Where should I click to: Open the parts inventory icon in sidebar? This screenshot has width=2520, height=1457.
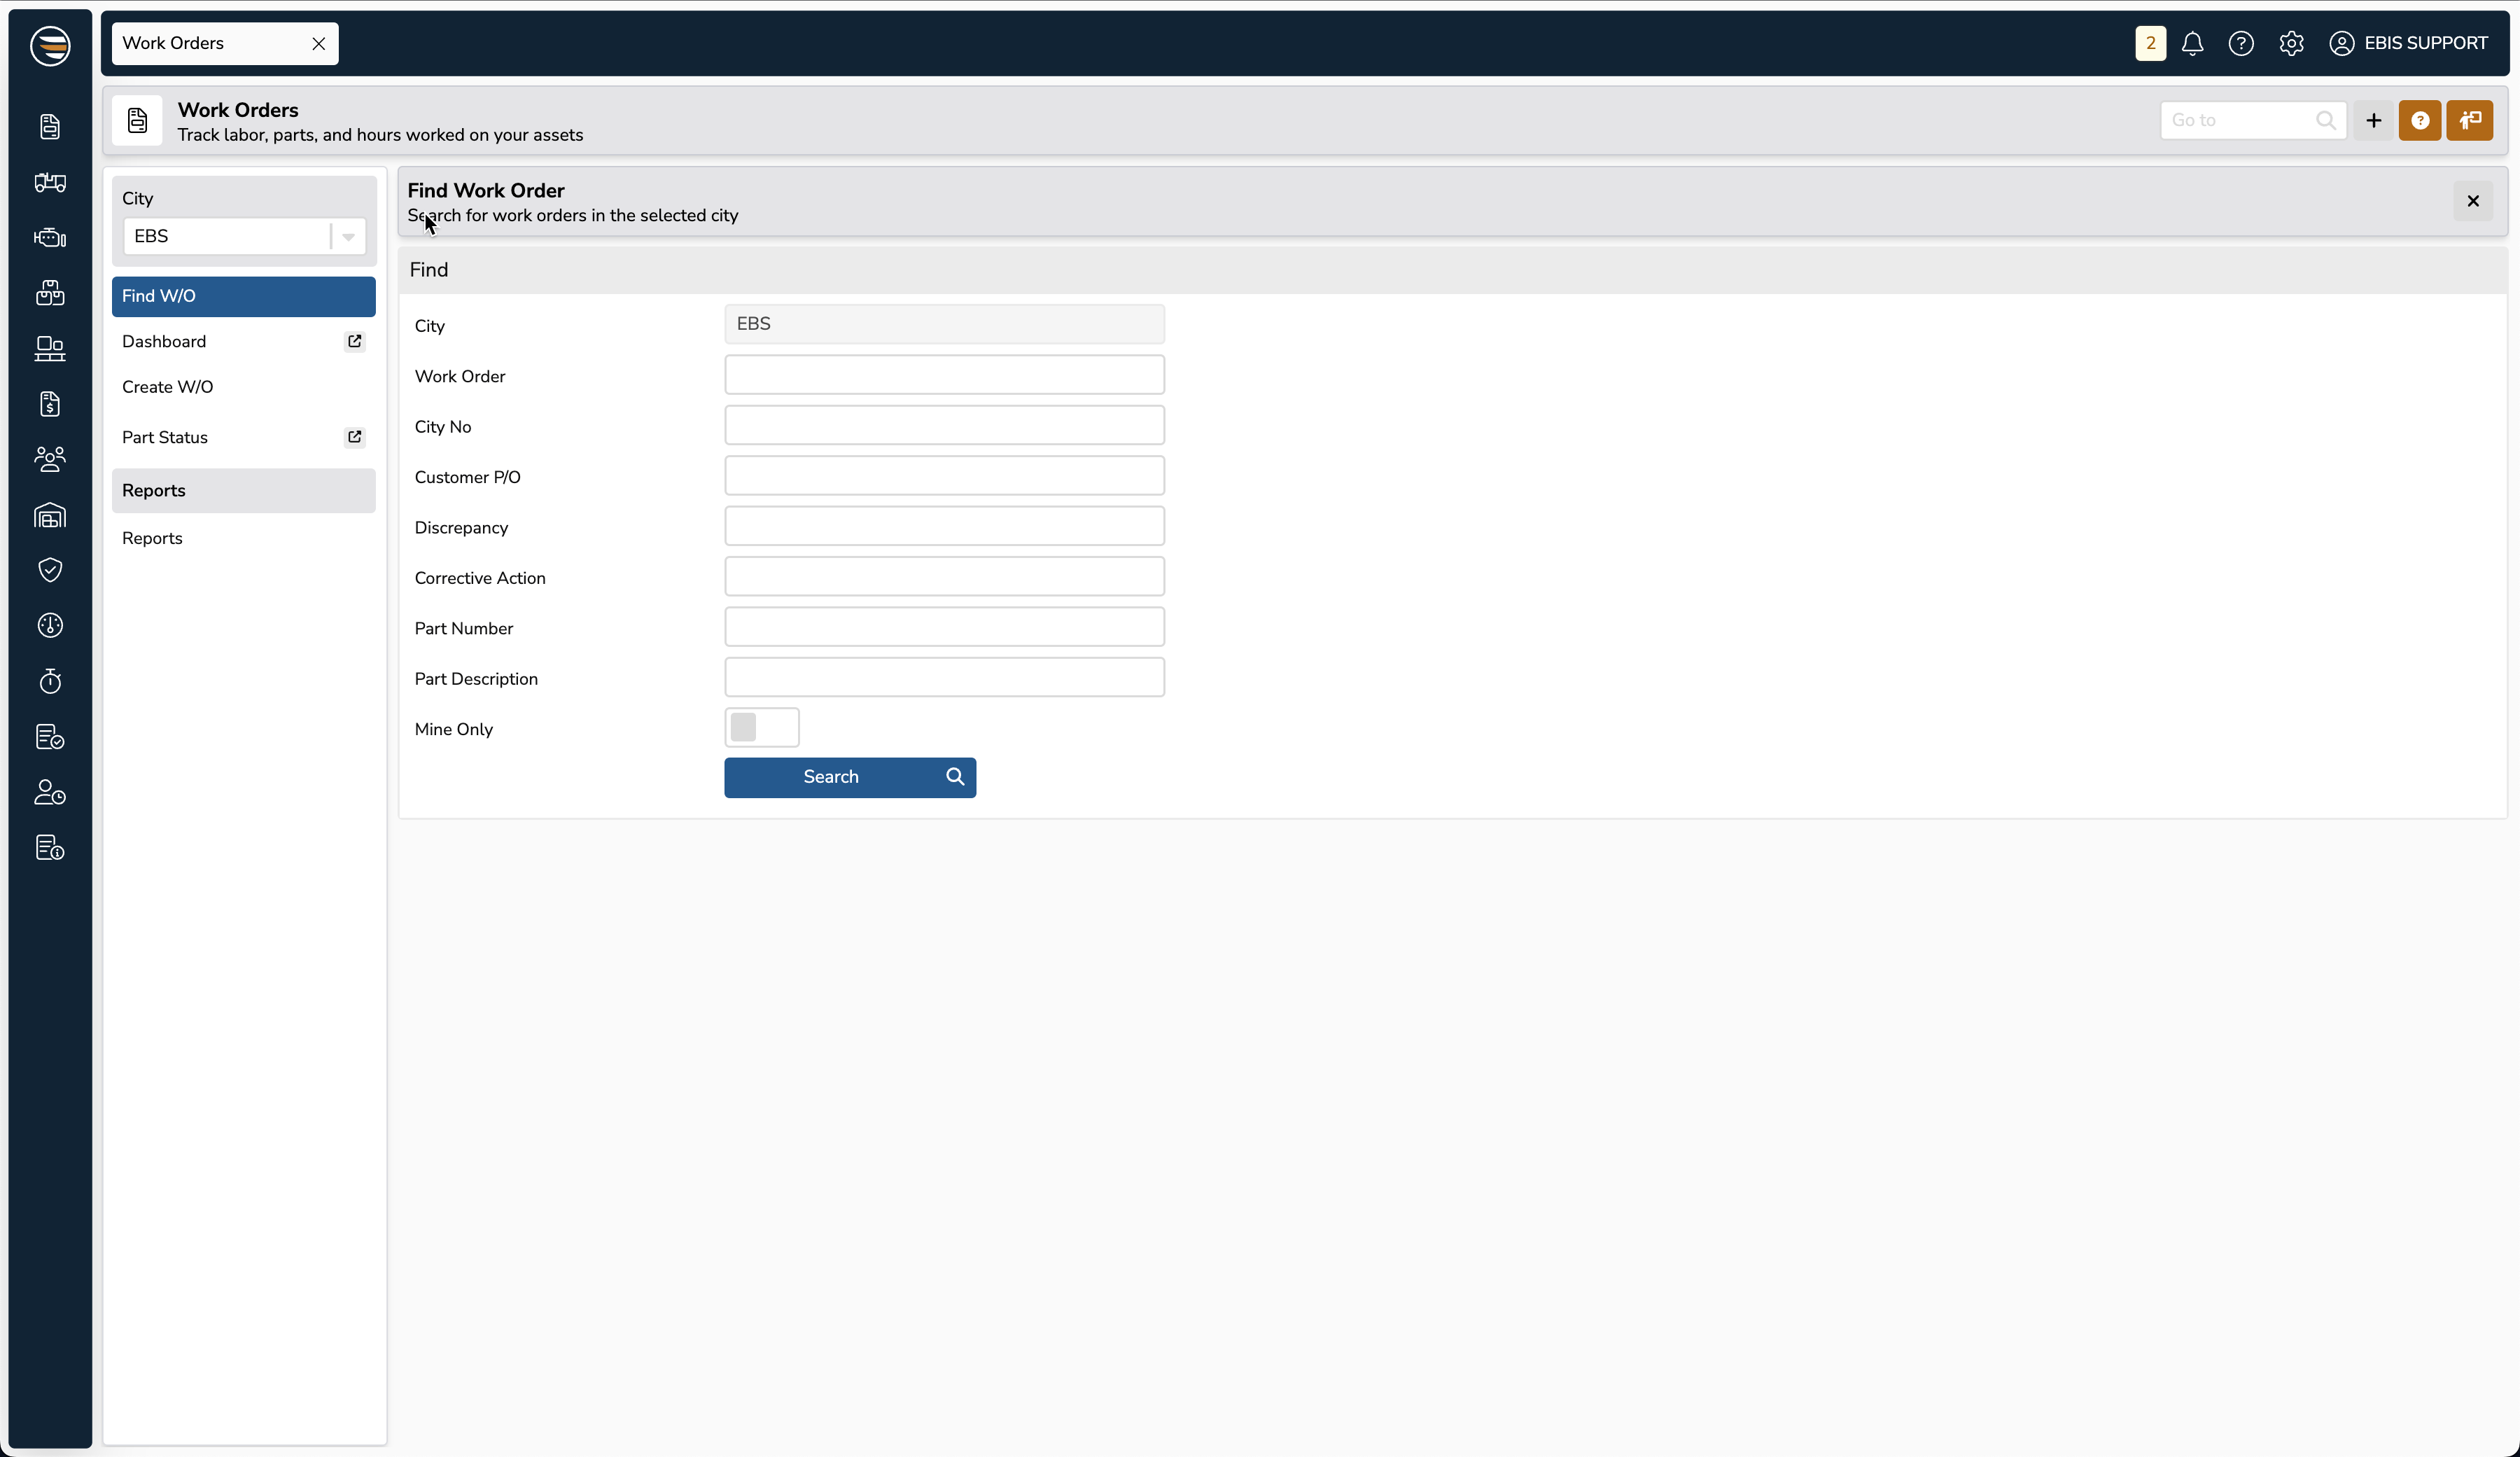click(50, 292)
